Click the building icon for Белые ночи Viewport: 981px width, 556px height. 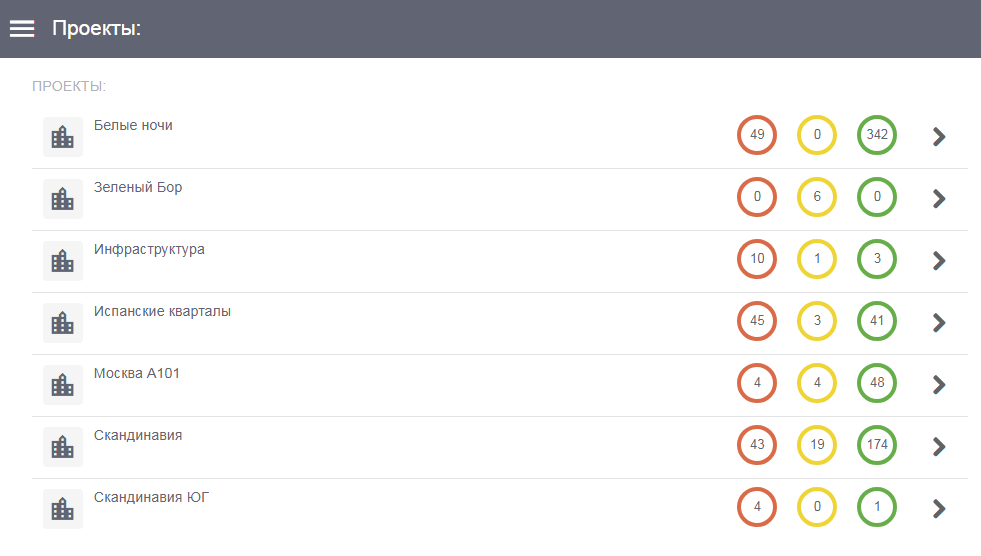pyautogui.click(x=63, y=137)
